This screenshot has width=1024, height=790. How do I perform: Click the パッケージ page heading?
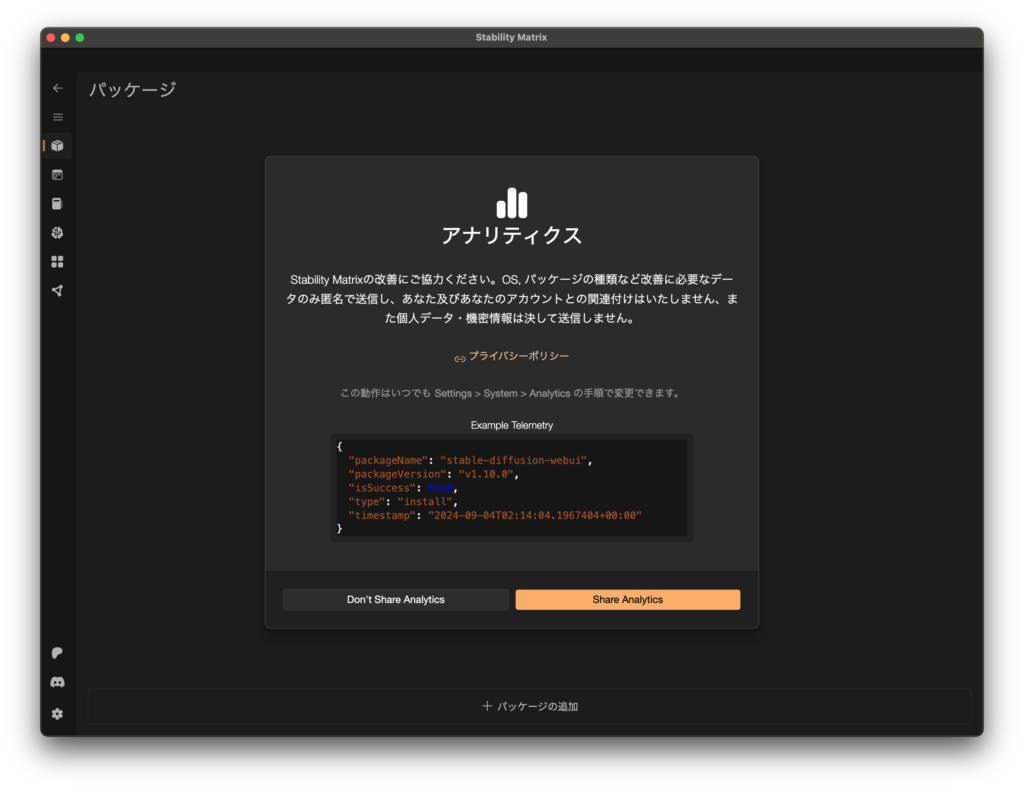[x=132, y=90]
